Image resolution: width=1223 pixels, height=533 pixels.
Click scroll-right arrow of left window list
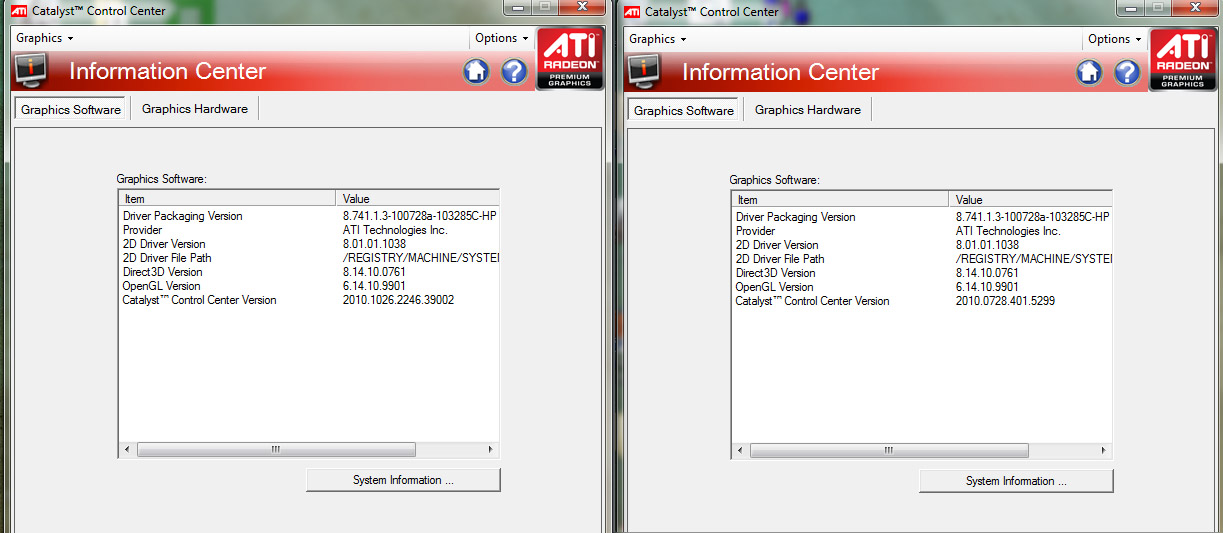(490, 450)
